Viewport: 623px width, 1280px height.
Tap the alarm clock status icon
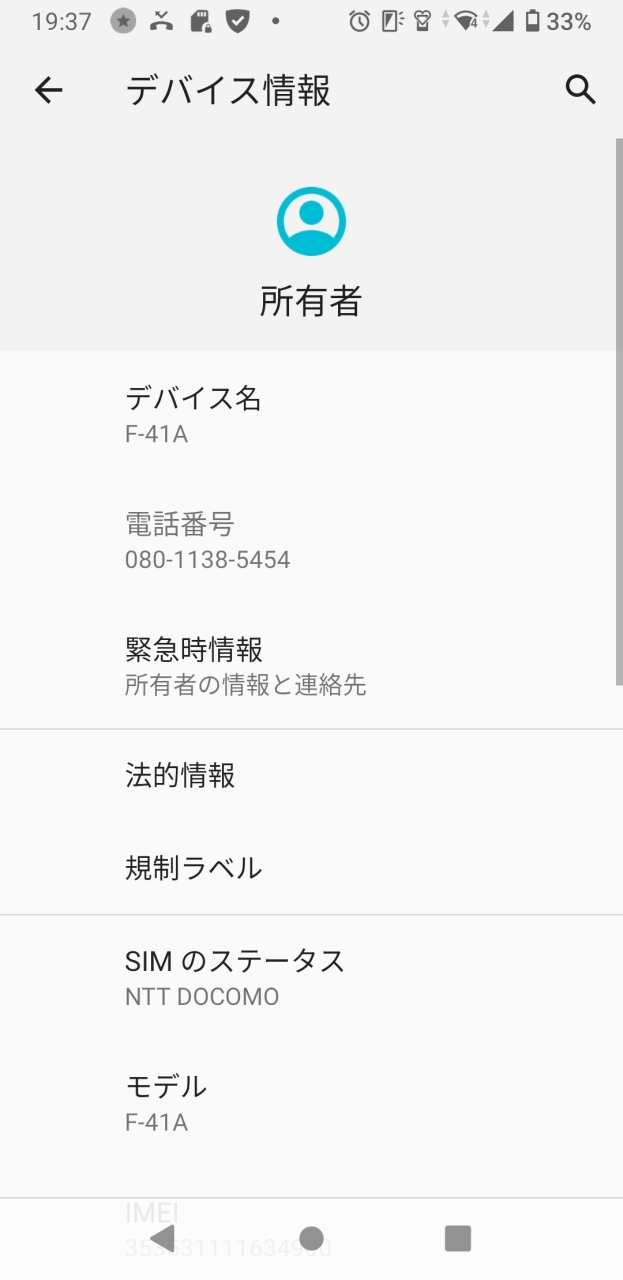359,21
